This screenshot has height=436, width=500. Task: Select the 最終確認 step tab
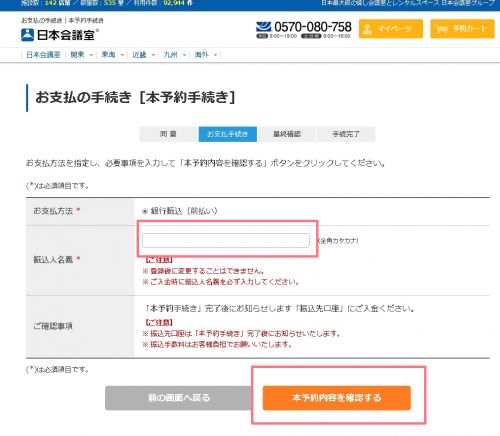[x=287, y=134]
